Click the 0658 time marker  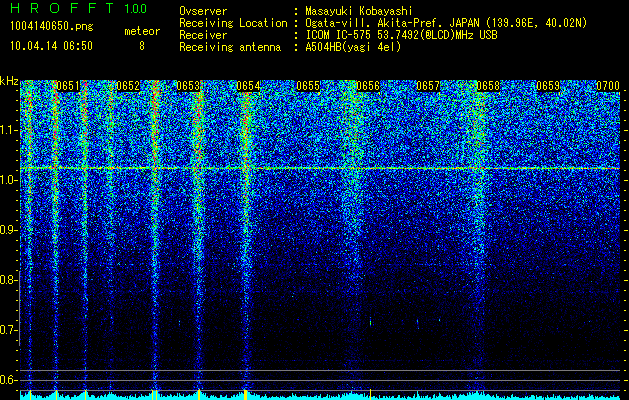(488, 86)
